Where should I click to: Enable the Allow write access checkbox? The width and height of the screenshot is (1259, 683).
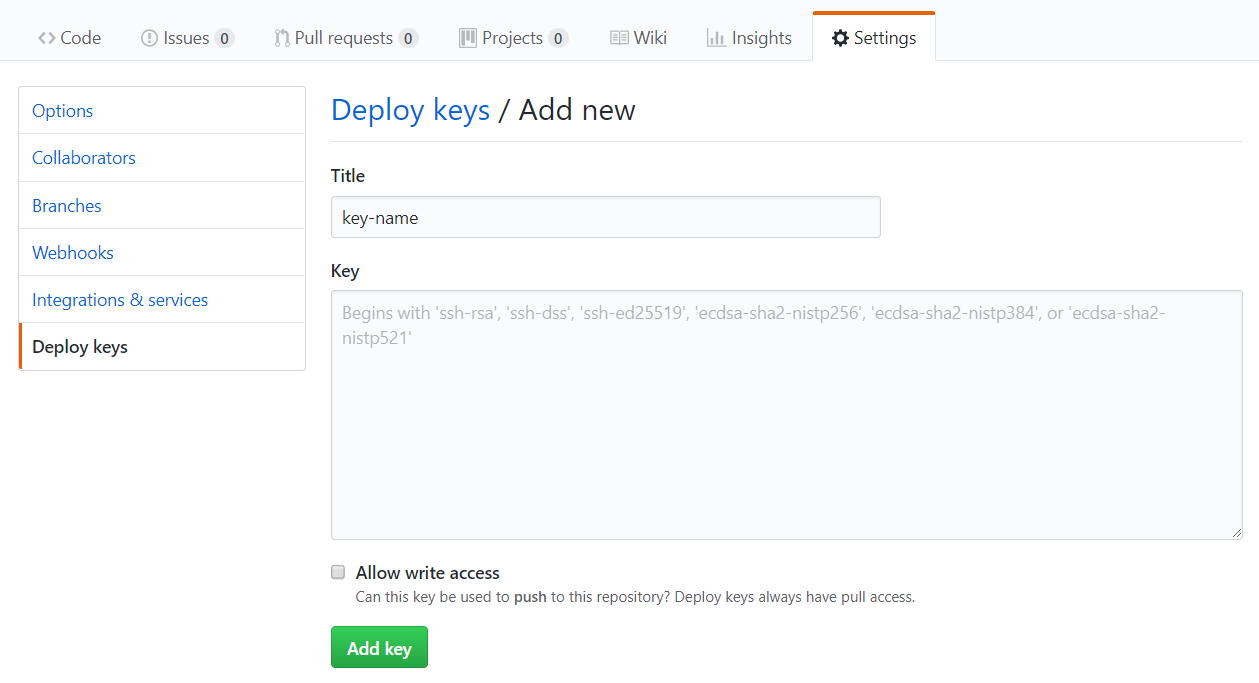337,571
